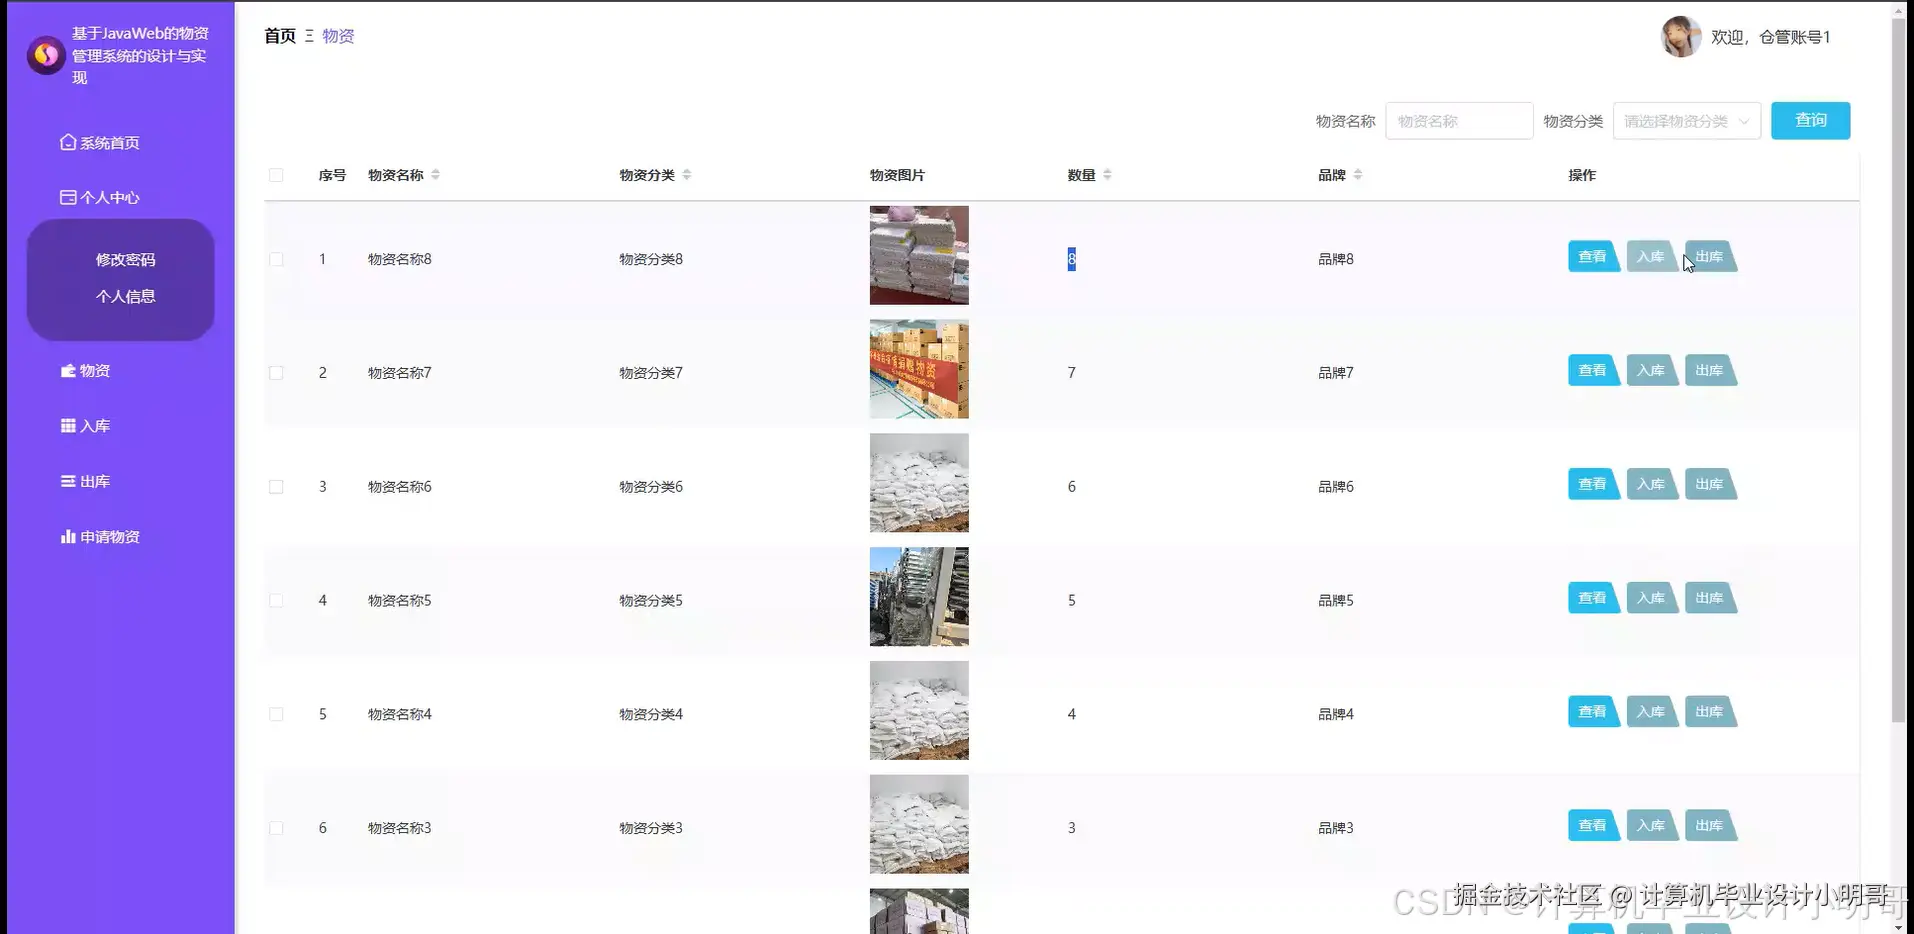Toggle the select-all checkbox in table header
Screen dimensions: 1914x934
[277, 175]
